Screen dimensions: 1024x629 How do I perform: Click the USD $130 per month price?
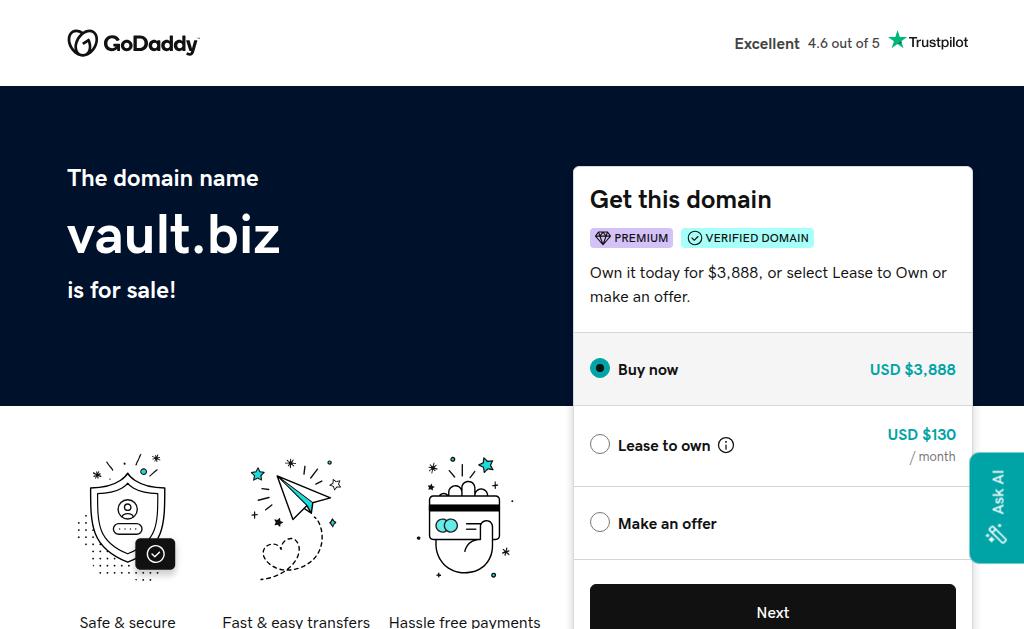pos(921,435)
